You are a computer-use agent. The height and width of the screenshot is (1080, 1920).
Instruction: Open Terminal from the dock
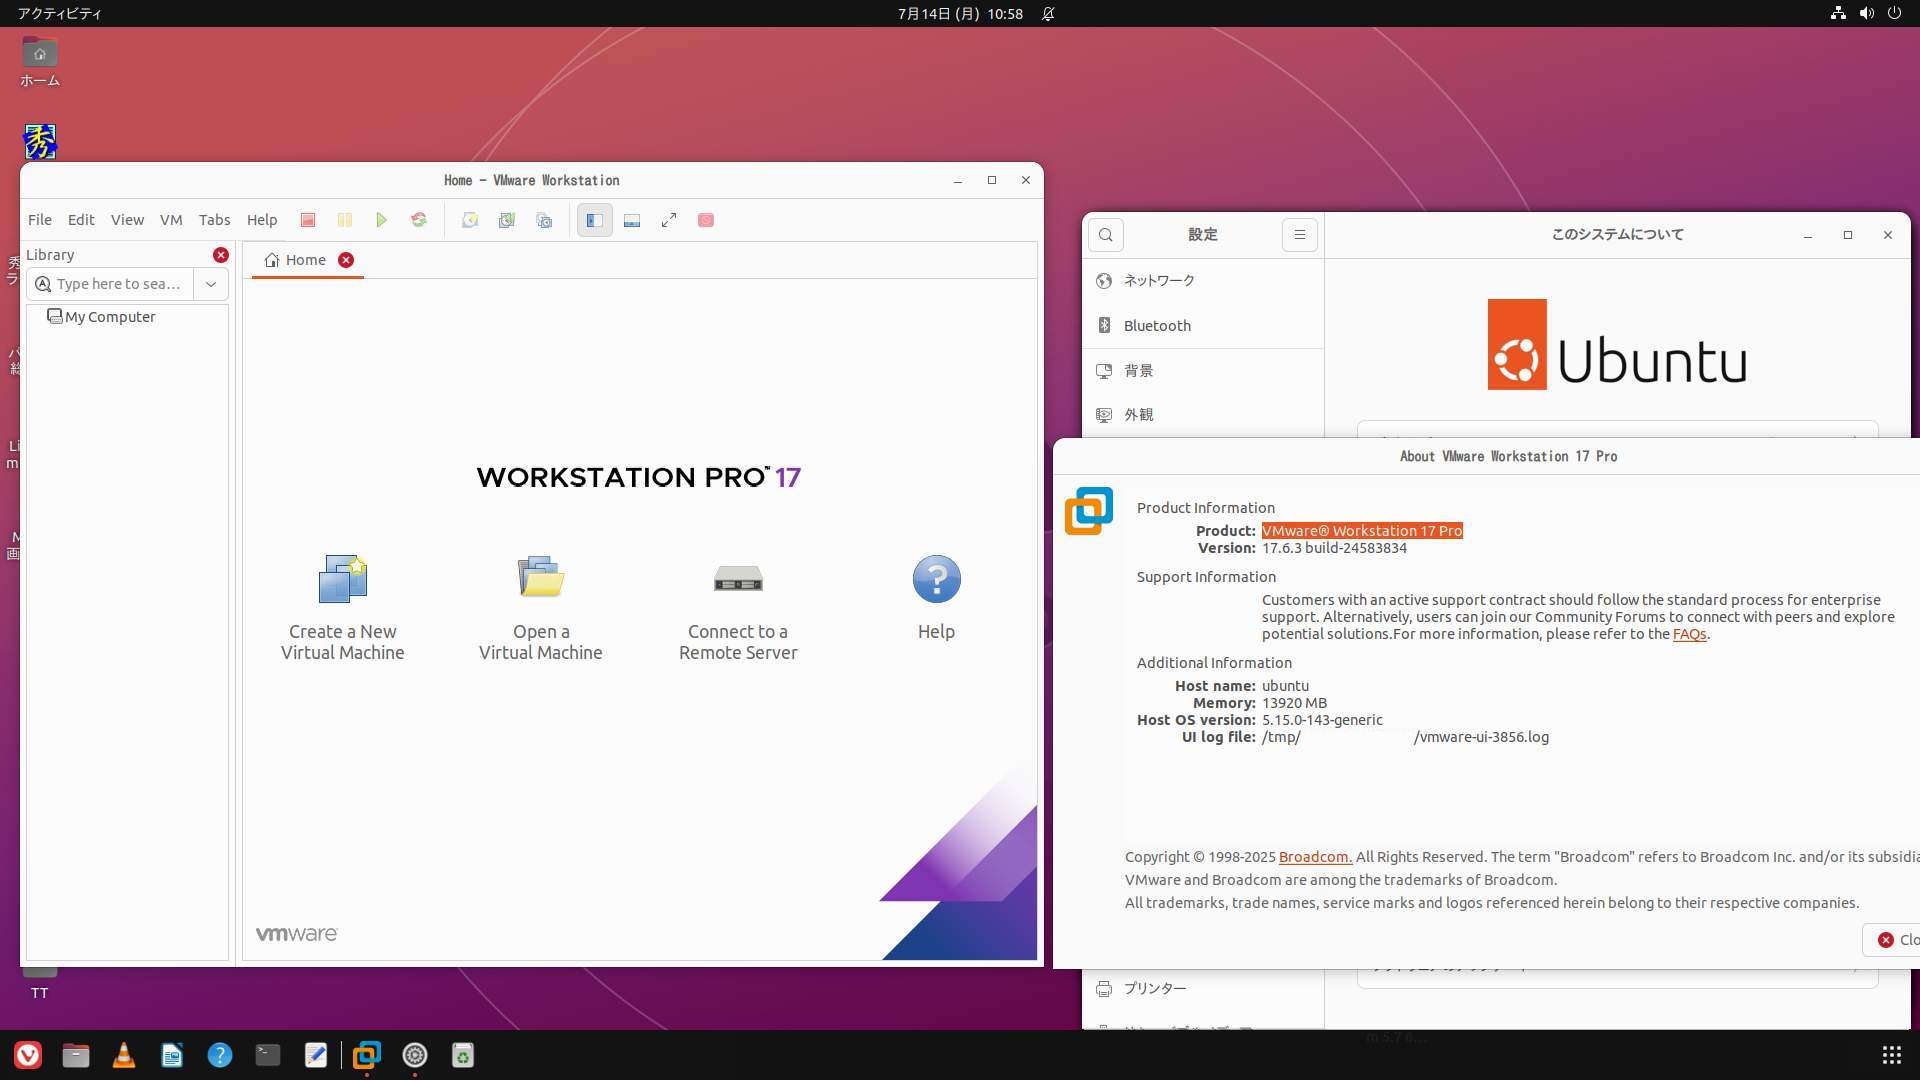point(268,1055)
